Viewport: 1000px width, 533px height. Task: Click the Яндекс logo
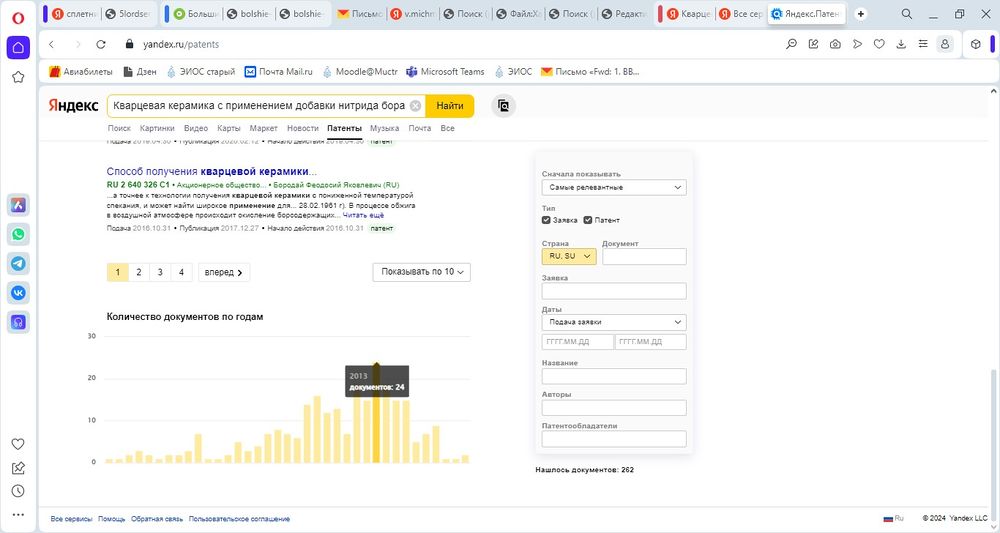point(73,106)
